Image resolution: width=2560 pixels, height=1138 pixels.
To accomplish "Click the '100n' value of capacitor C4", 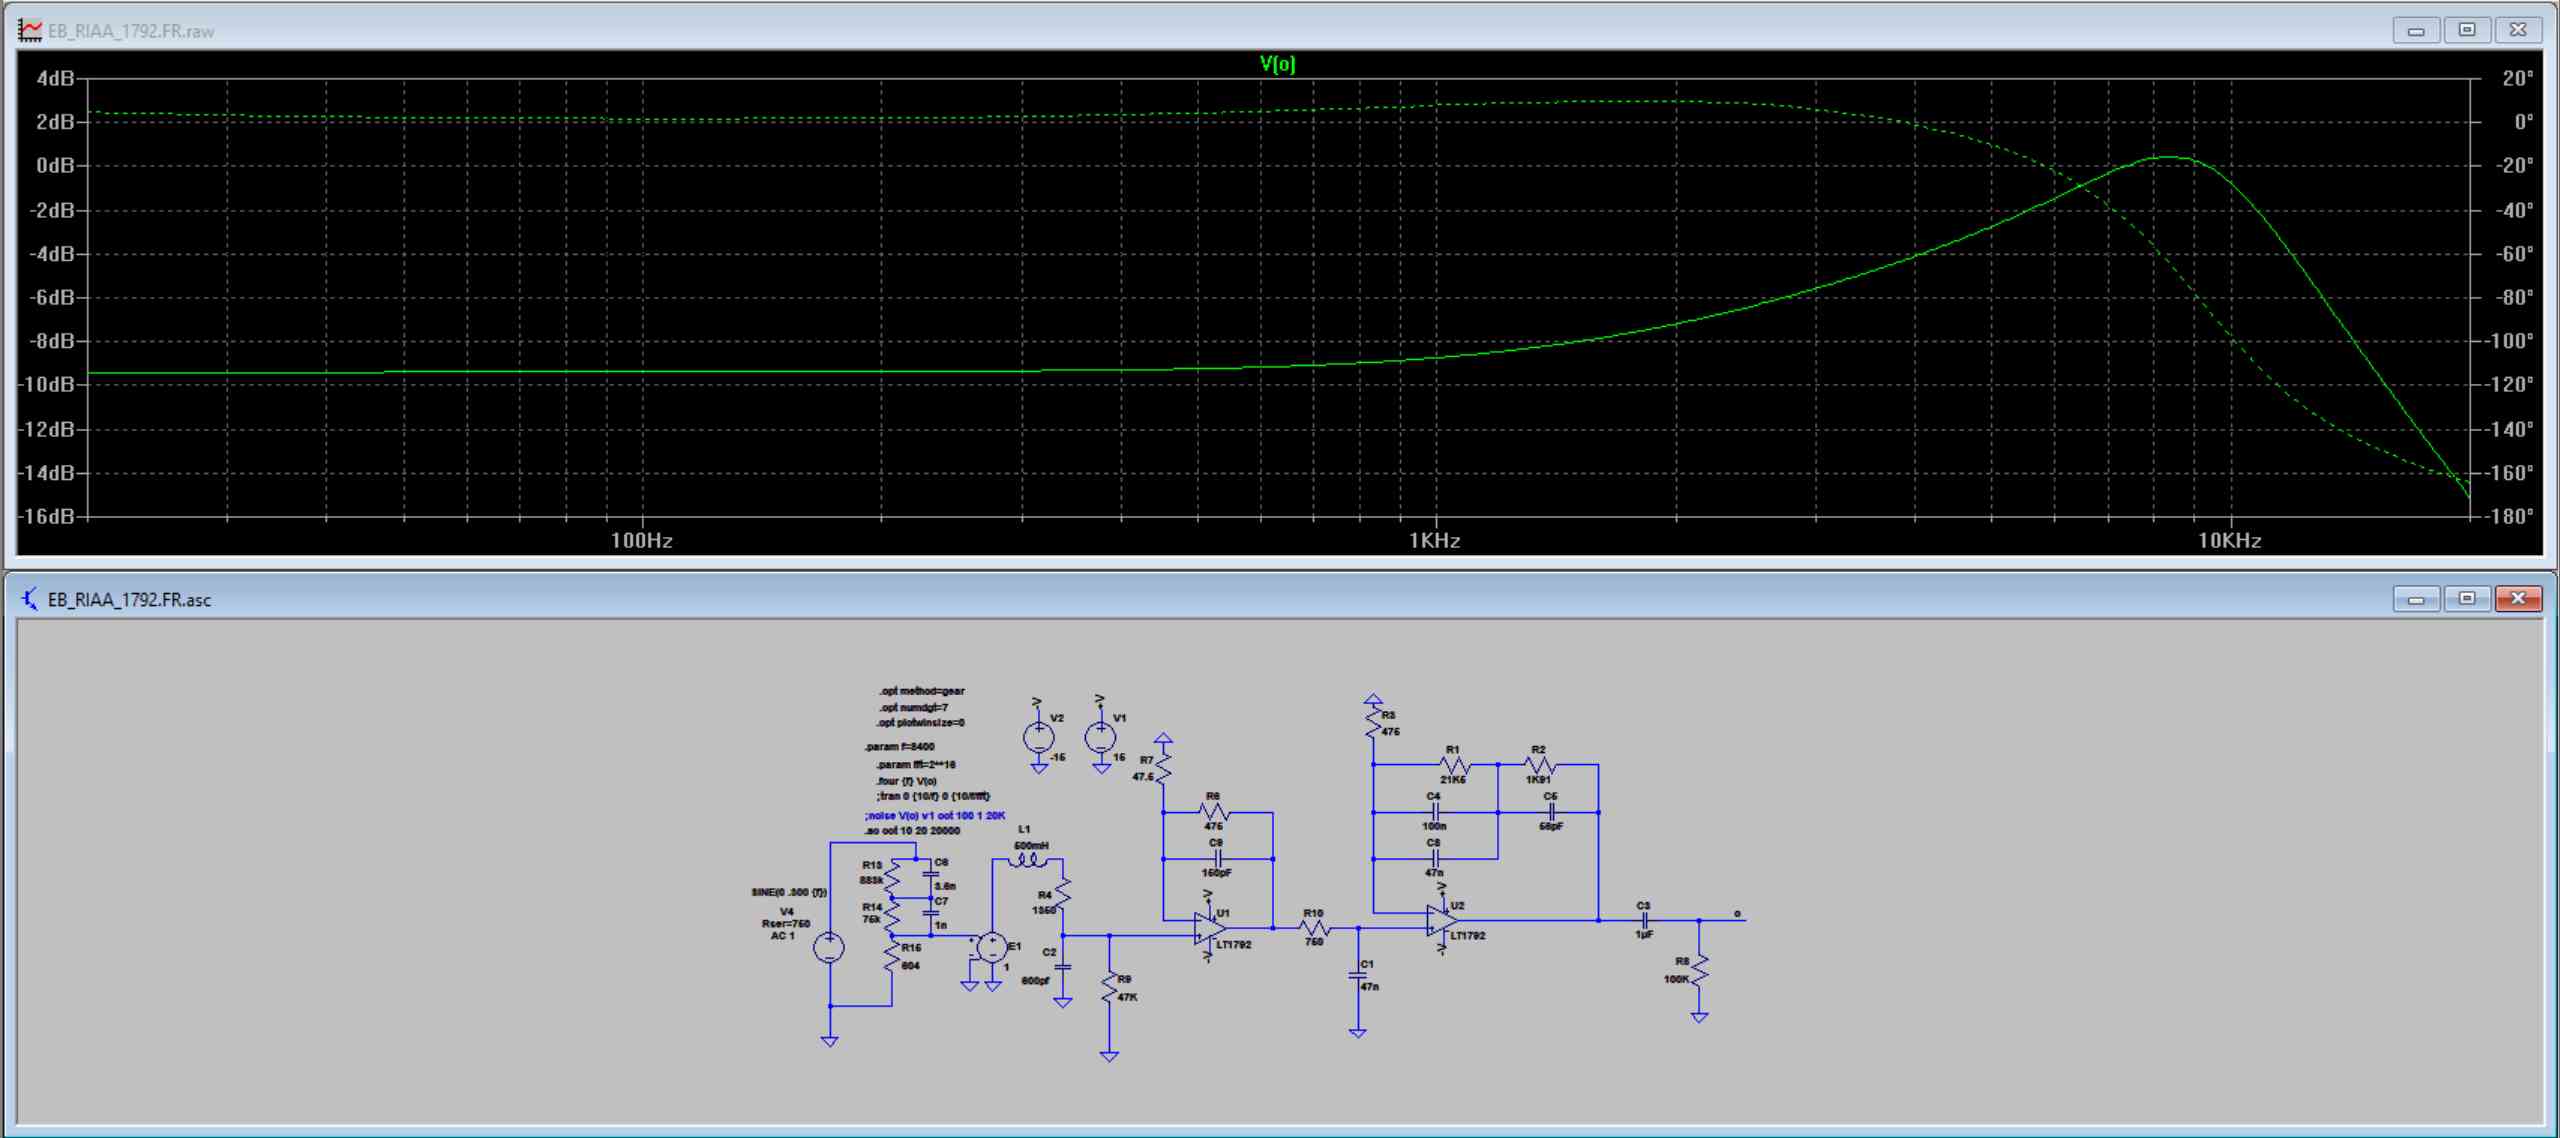I will point(1435,826).
